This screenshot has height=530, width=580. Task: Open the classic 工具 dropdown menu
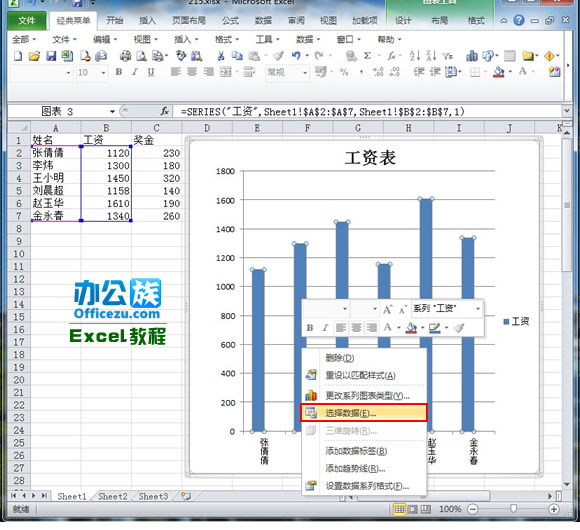click(x=267, y=39)
